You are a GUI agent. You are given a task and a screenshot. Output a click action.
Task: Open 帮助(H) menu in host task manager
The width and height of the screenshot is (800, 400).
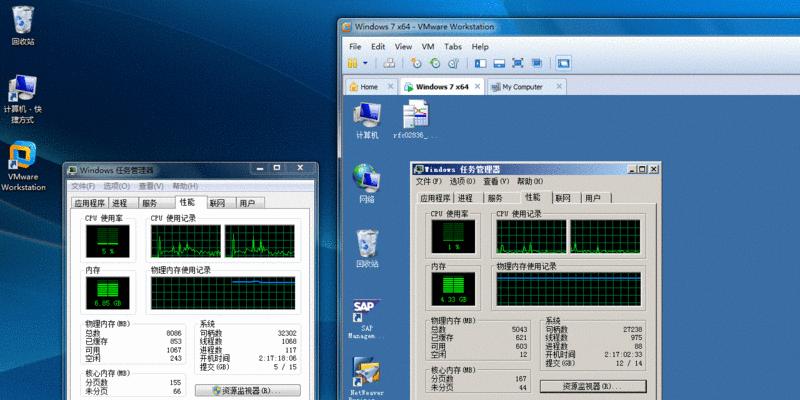(185, 186)
